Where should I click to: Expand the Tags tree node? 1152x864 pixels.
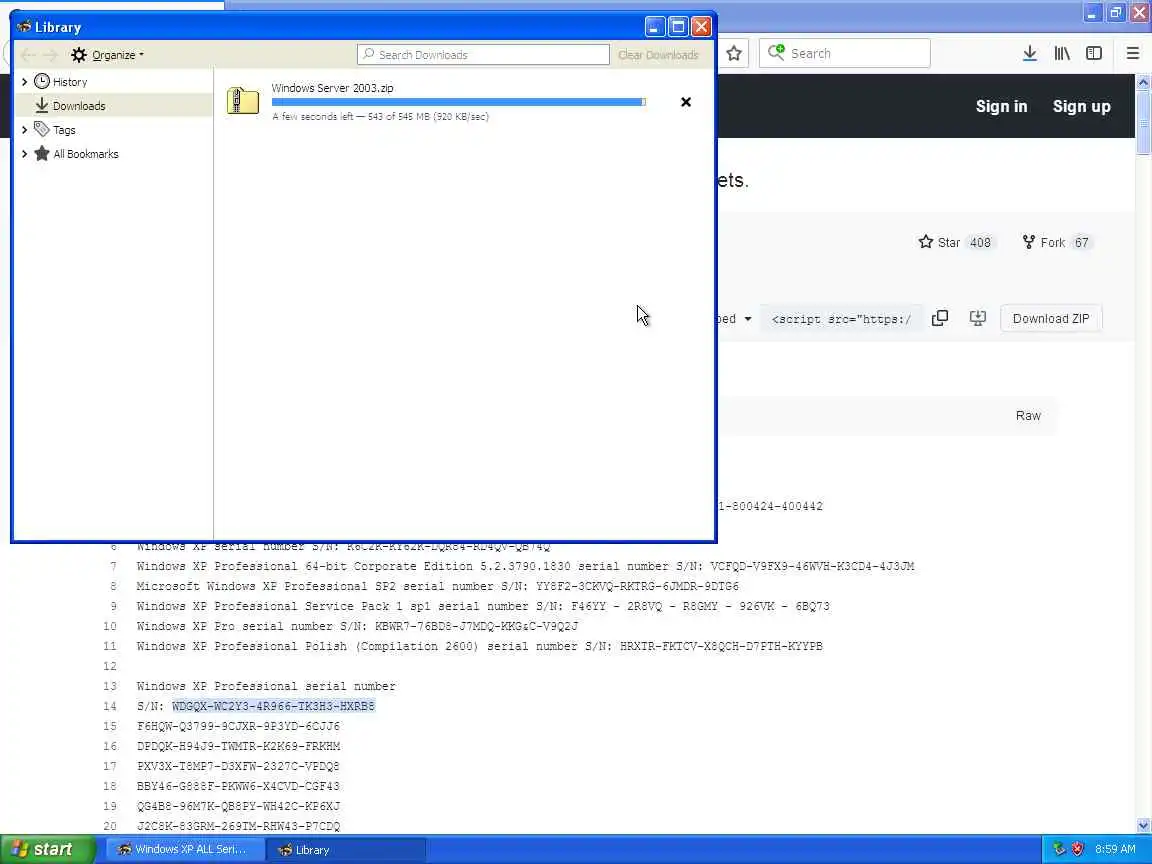pos(24,130)
